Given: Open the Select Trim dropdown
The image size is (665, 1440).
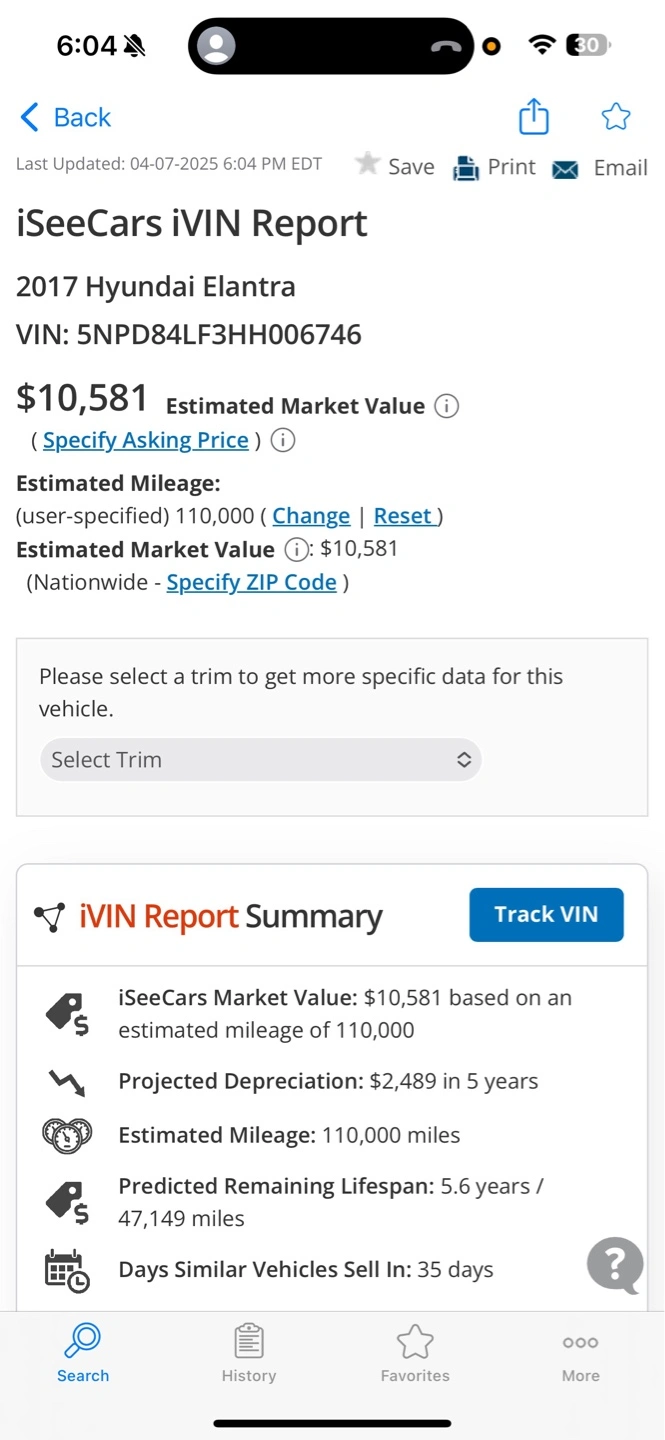Looking at the screenshot, I should (x=260, y=760).
